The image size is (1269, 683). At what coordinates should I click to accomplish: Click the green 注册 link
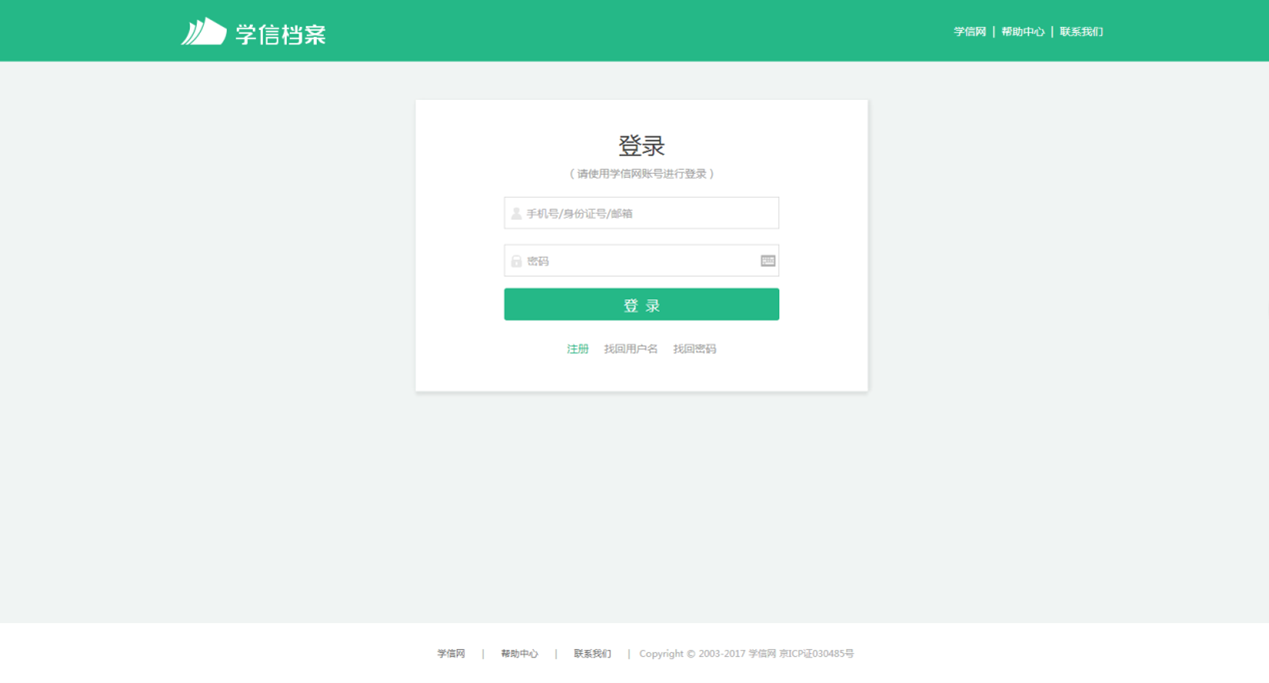click(577, 349)
